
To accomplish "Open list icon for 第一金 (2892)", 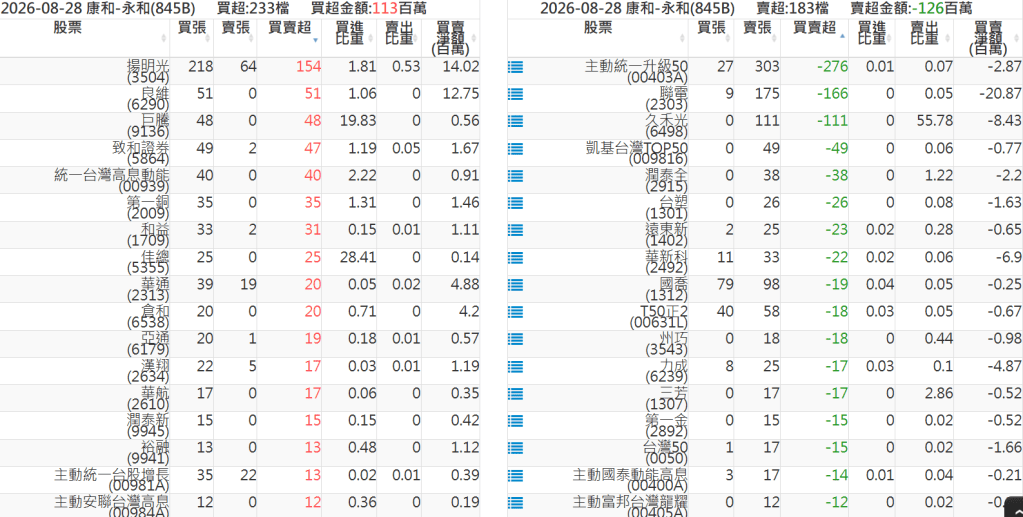I will point(515,421).
